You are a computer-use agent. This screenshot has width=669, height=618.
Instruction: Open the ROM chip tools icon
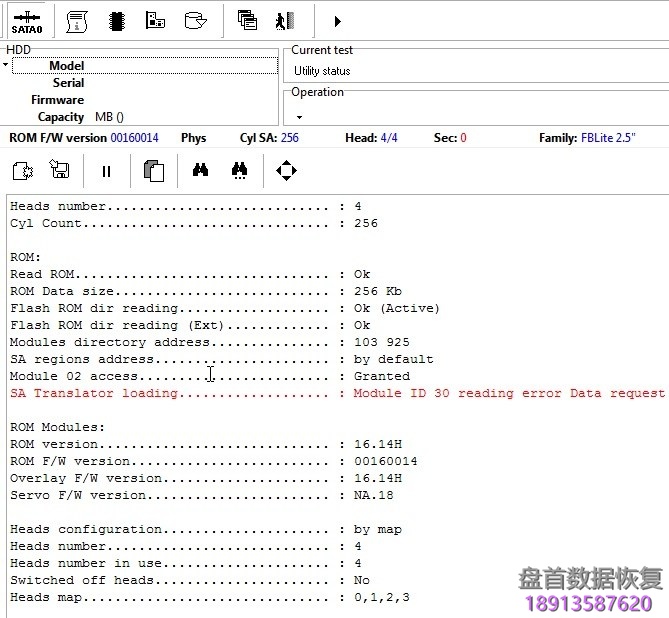tap(116, 21)
